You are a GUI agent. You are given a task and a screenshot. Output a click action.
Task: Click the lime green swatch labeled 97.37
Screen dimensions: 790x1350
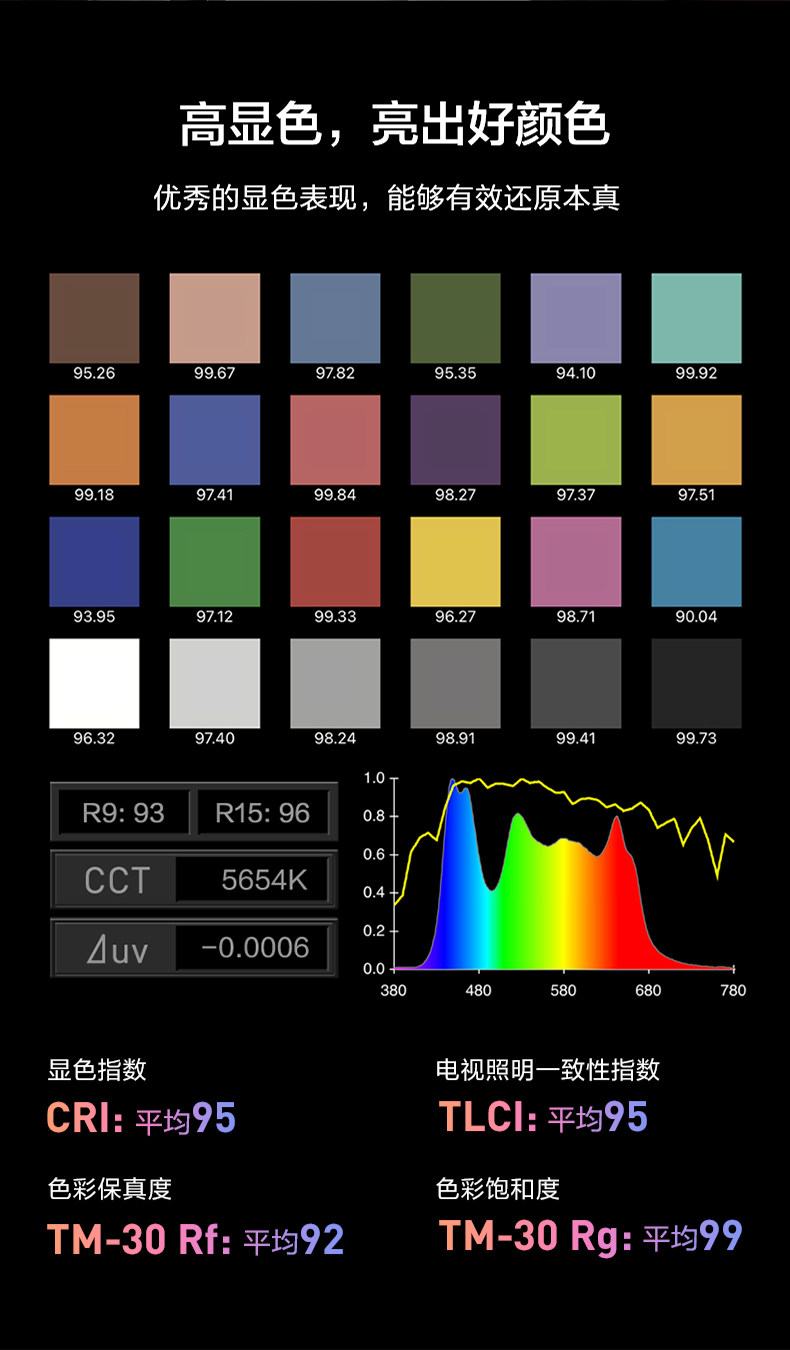(x=576, y=440)
